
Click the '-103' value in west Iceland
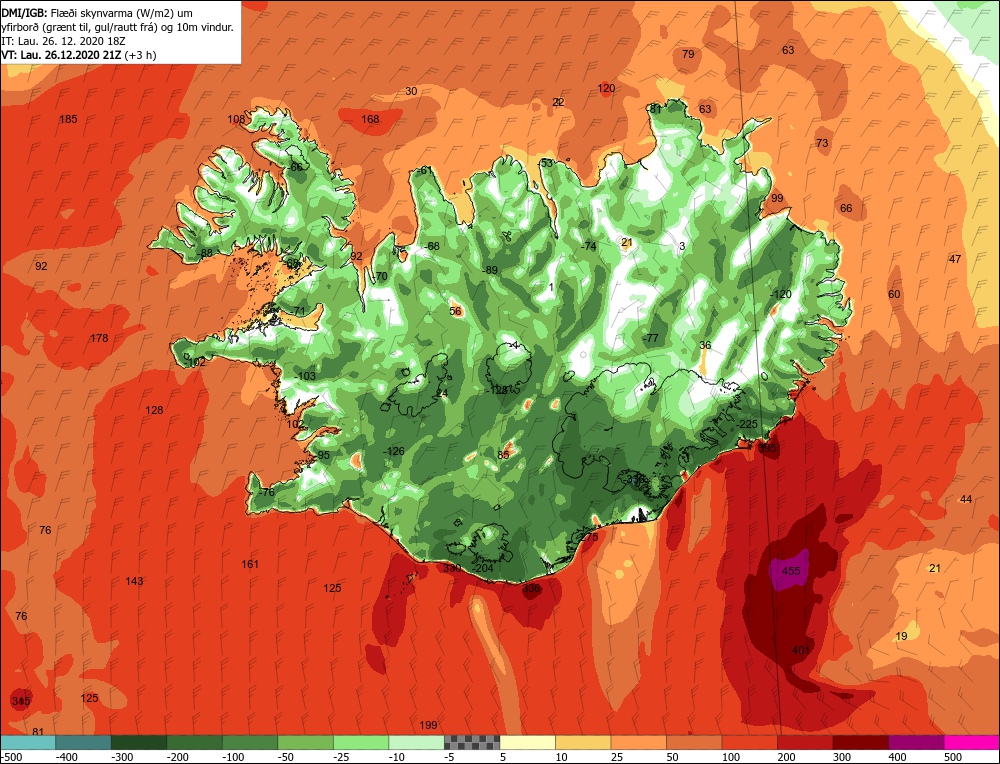(x=305, y=376)
